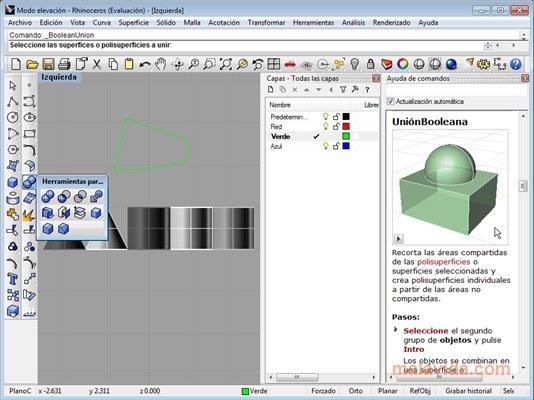This screenshot has width=534, height=400.
Task: Open the Sólido menu
Action: click(166, 23)
